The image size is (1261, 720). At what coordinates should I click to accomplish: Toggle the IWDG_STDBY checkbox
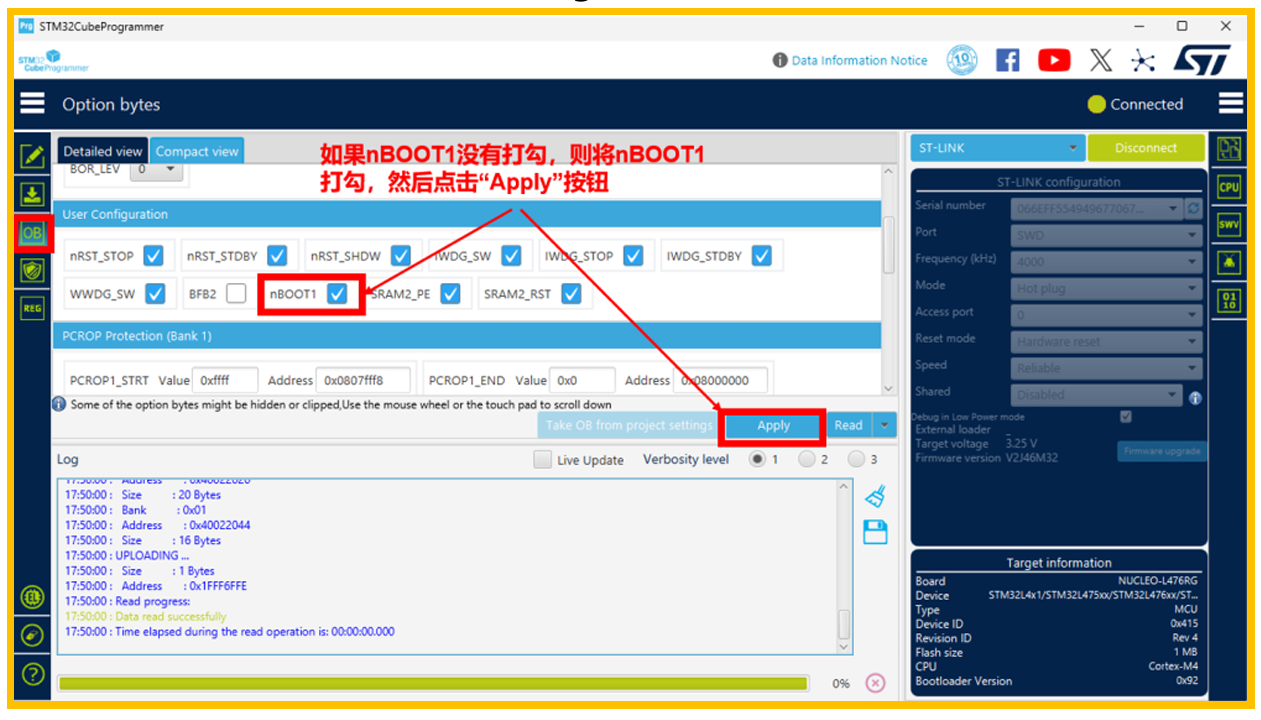click(x=762, y=256)
